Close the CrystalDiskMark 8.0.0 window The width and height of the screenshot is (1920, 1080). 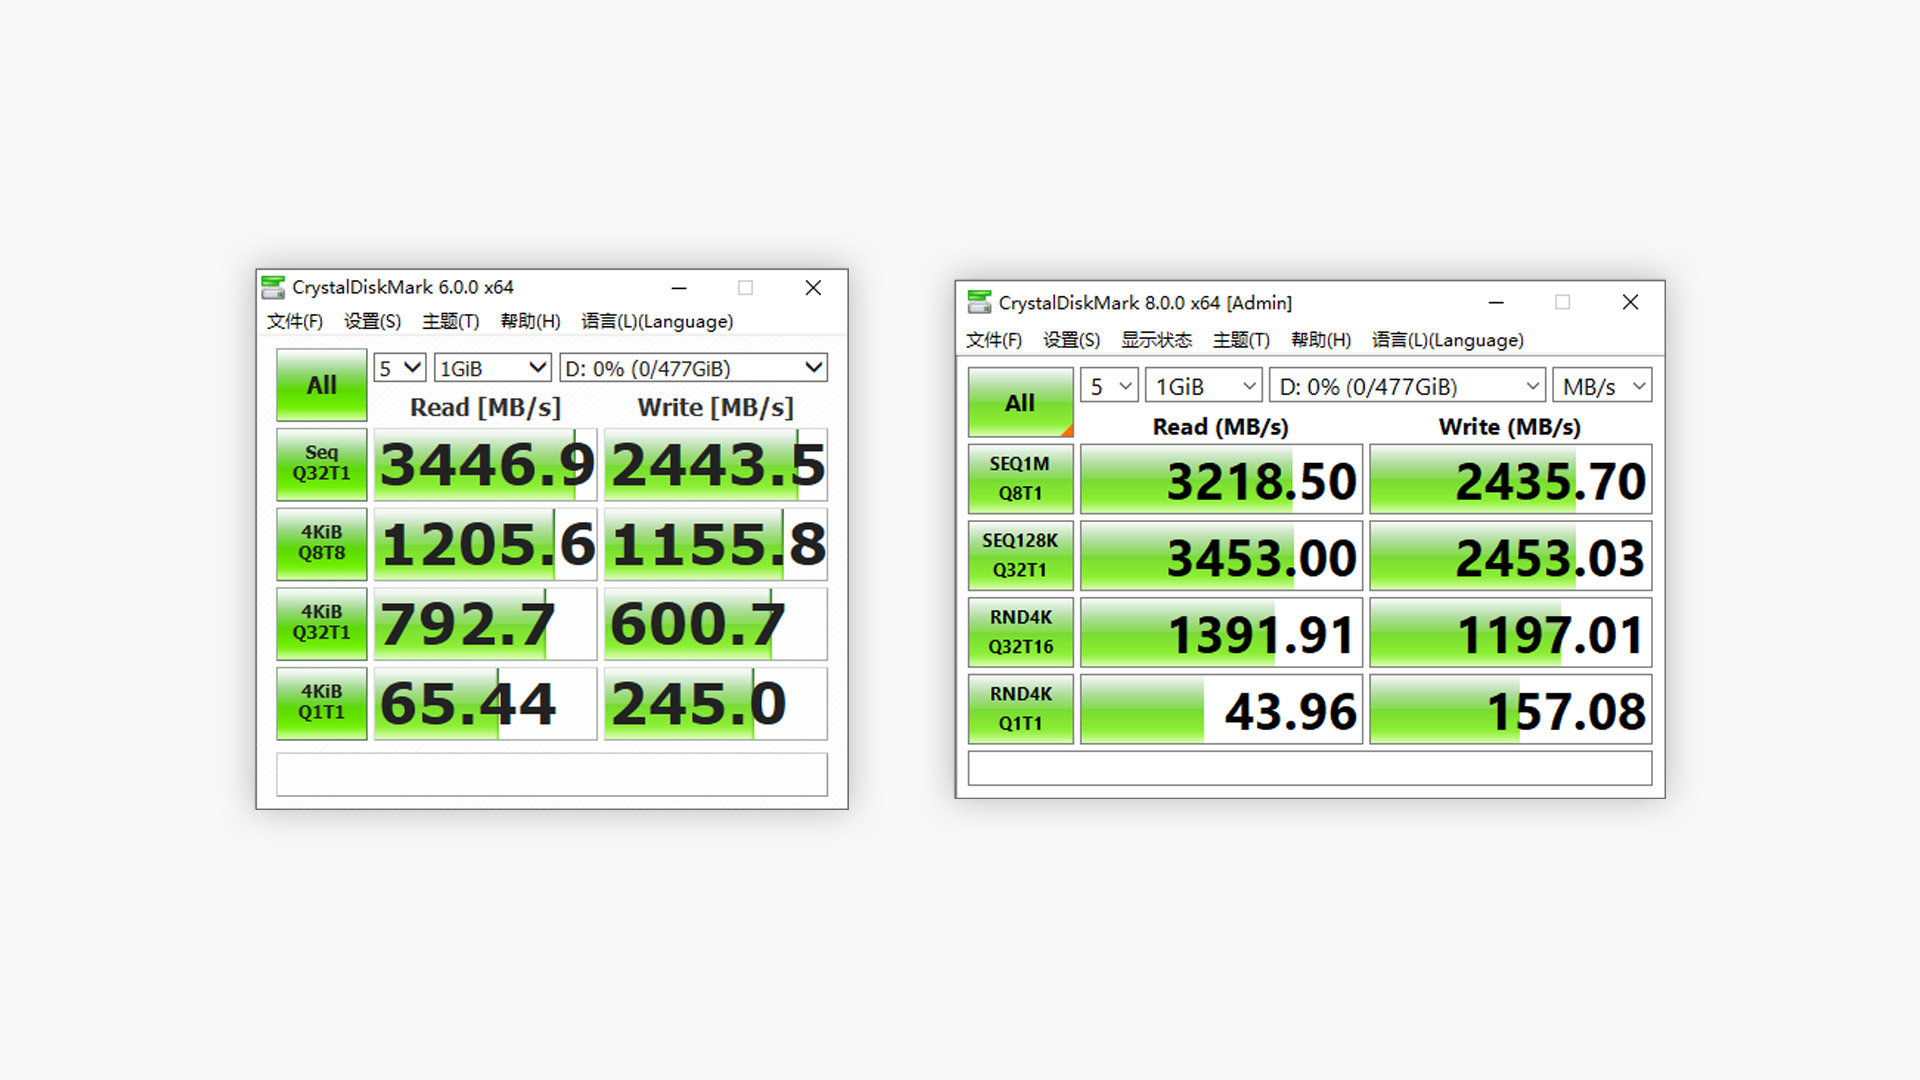[x=1630, y=302]
